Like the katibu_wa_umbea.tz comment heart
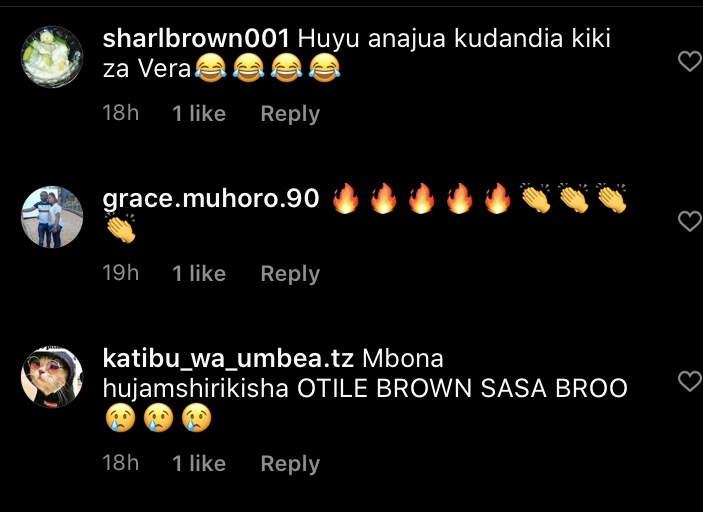Image resolution: width=703 pixels, height=512 pixels. point(690,381)
